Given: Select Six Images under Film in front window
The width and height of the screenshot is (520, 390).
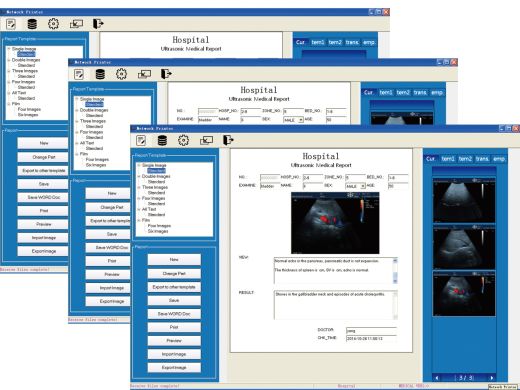Looking at the screenshot, I should click(158, 231).
